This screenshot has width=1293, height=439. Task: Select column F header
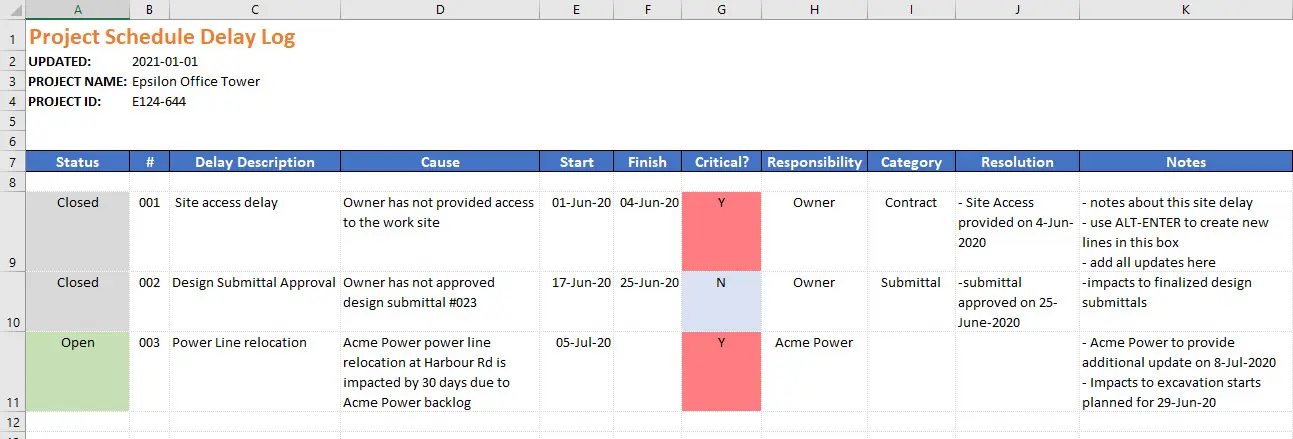[x=647, y=9]
